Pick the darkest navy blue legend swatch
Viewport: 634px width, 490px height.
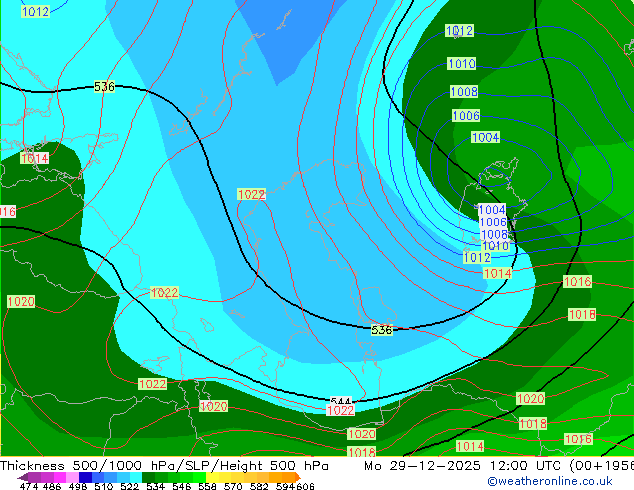(x=85, y=477)
